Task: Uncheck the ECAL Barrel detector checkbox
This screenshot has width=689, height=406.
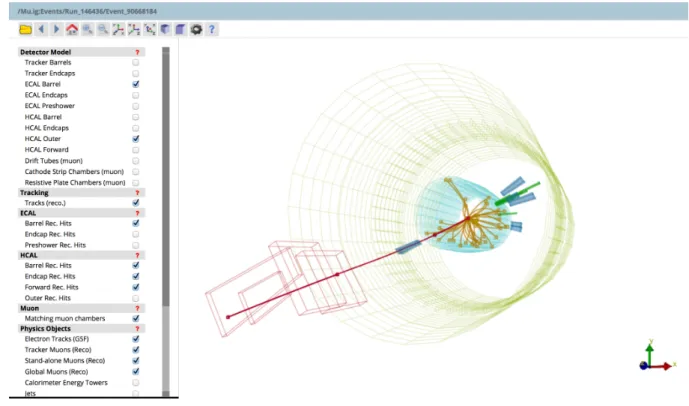Action: pos(136,84)
